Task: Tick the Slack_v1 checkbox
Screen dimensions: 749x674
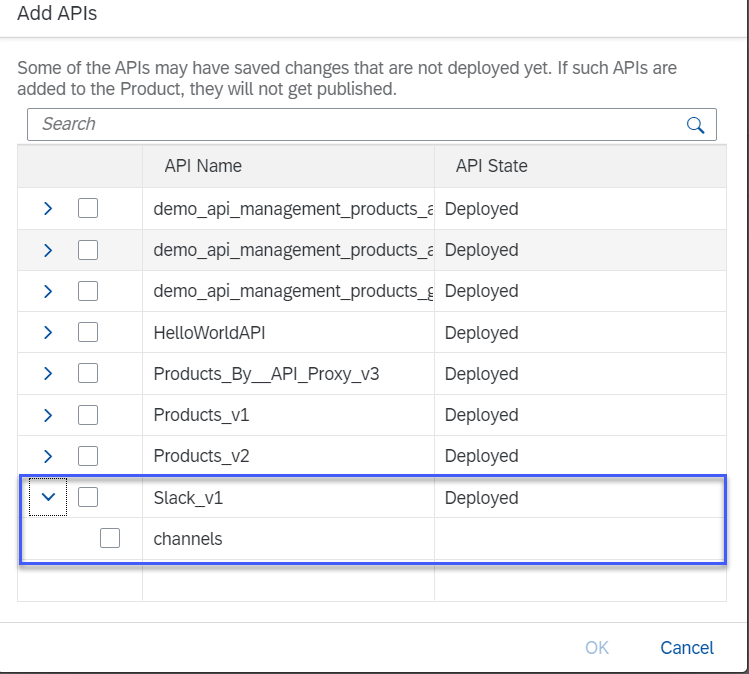Action: click(x=88, y=497)
